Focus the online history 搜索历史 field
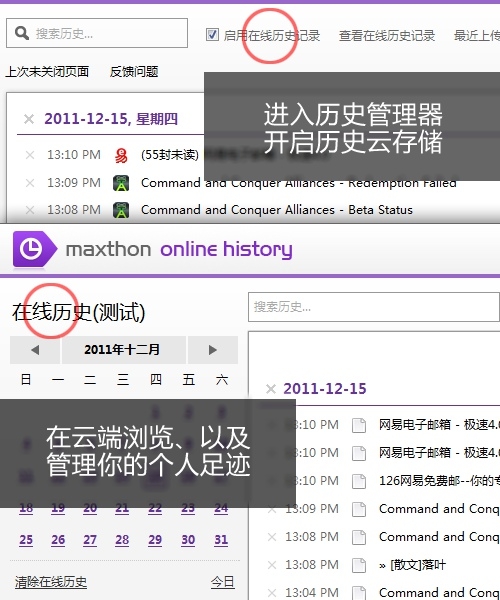Image resolution: width=500 pixels, height=600 pixels. coord(374,307)
